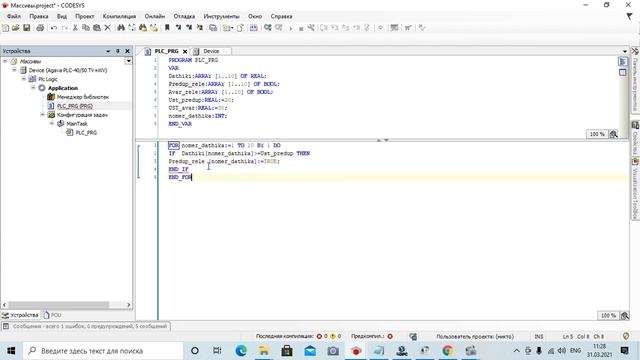
Task: Open the Проект menu
Action: [x=84, y=16]
